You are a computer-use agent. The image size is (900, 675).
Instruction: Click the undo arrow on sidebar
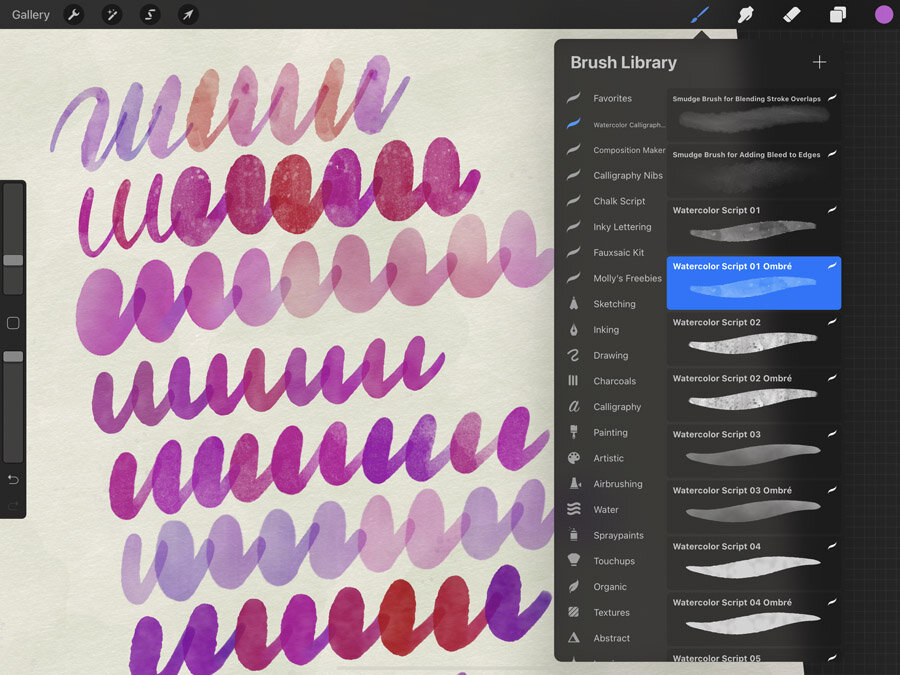click(x=13, y=480)
